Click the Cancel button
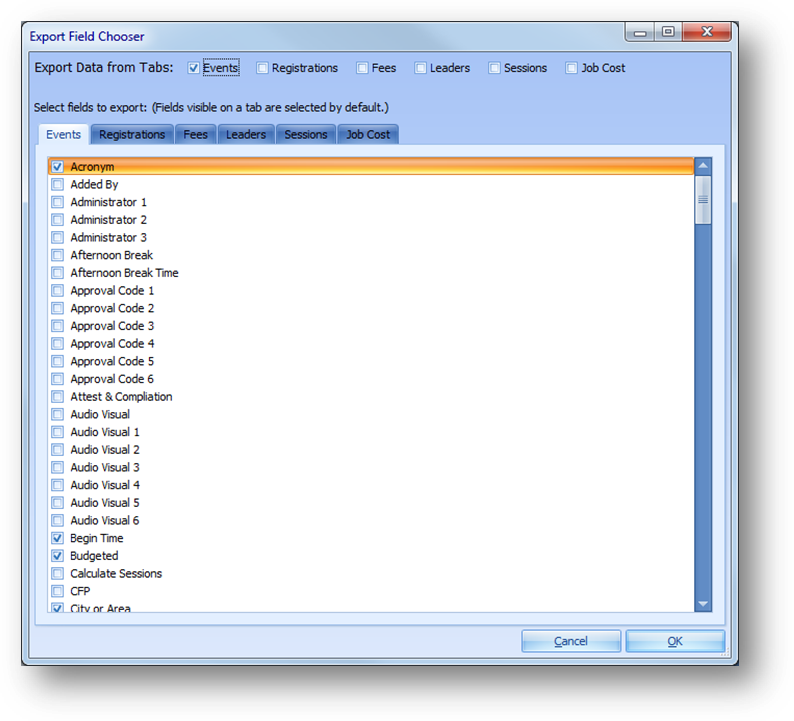The height and width of the screenshot is (721, 794). (x=571, y=642)
